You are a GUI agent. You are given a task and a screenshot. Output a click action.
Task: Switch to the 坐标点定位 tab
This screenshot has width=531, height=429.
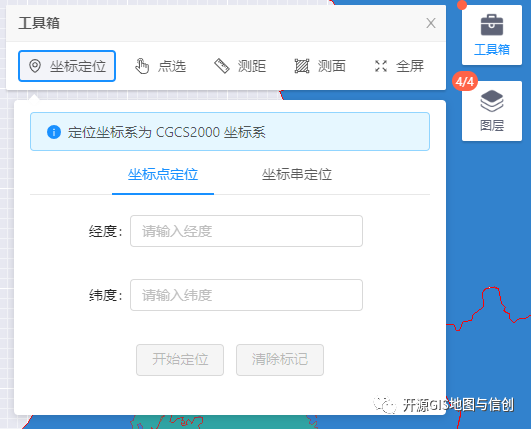[163, 175]
